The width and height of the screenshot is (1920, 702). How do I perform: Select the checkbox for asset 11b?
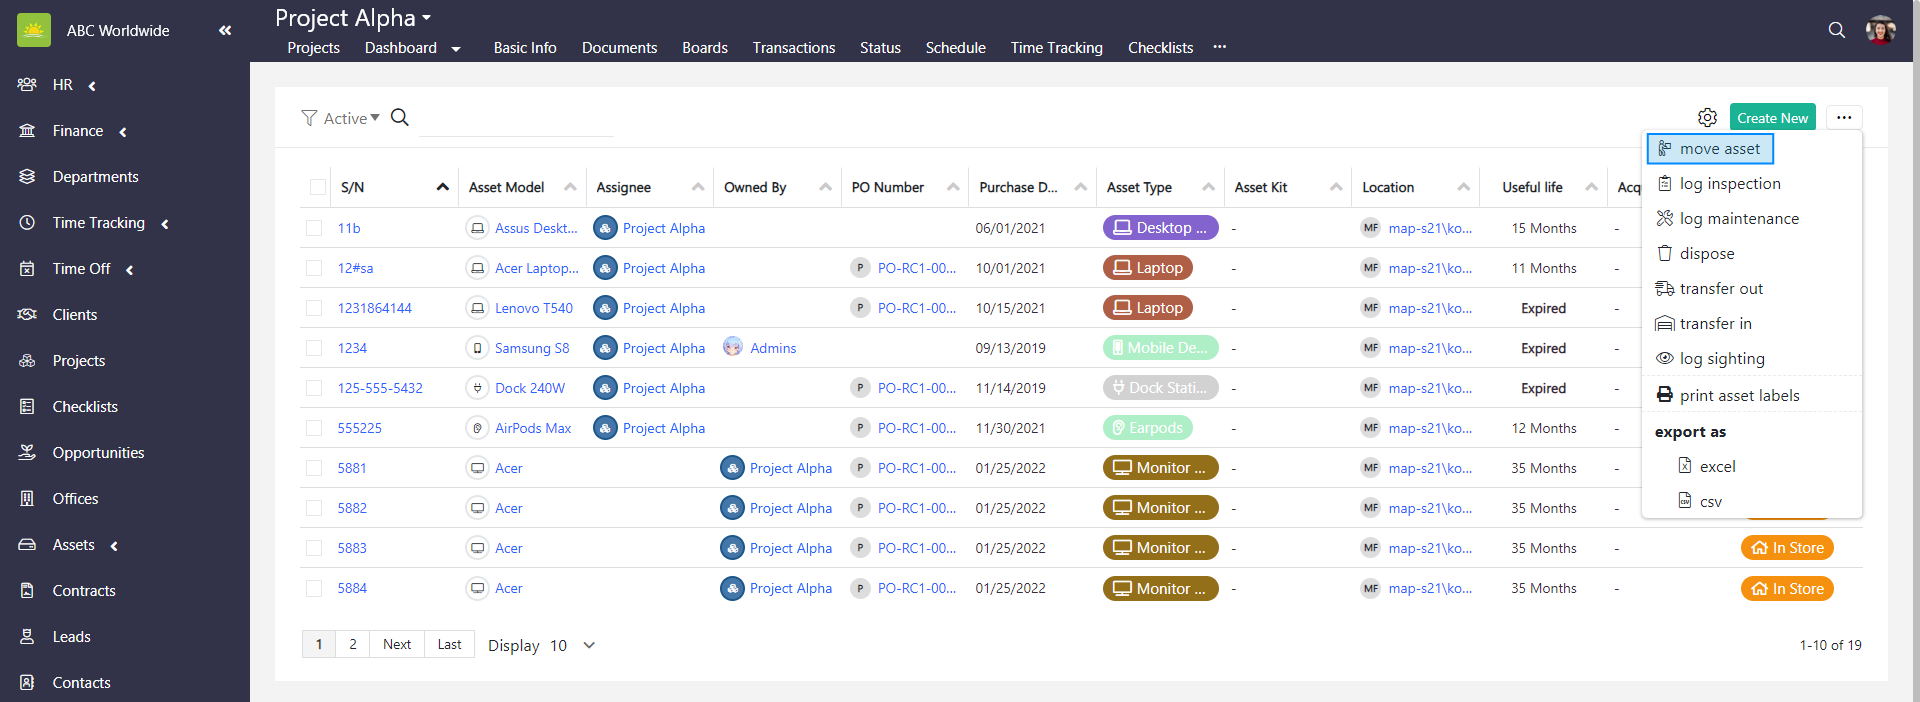[x=314, y=228]
